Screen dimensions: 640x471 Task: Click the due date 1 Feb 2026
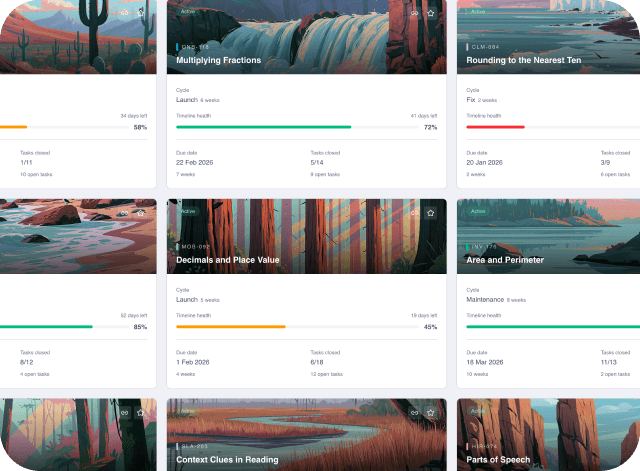click(193, 362)
